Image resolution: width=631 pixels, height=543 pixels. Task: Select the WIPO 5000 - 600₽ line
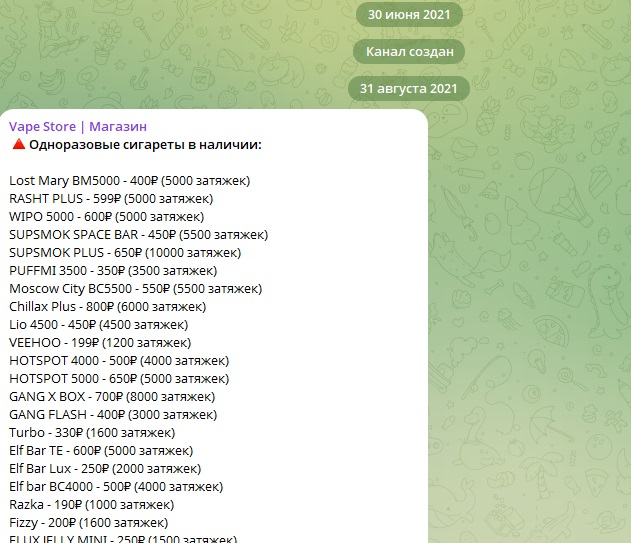(107, 217)
